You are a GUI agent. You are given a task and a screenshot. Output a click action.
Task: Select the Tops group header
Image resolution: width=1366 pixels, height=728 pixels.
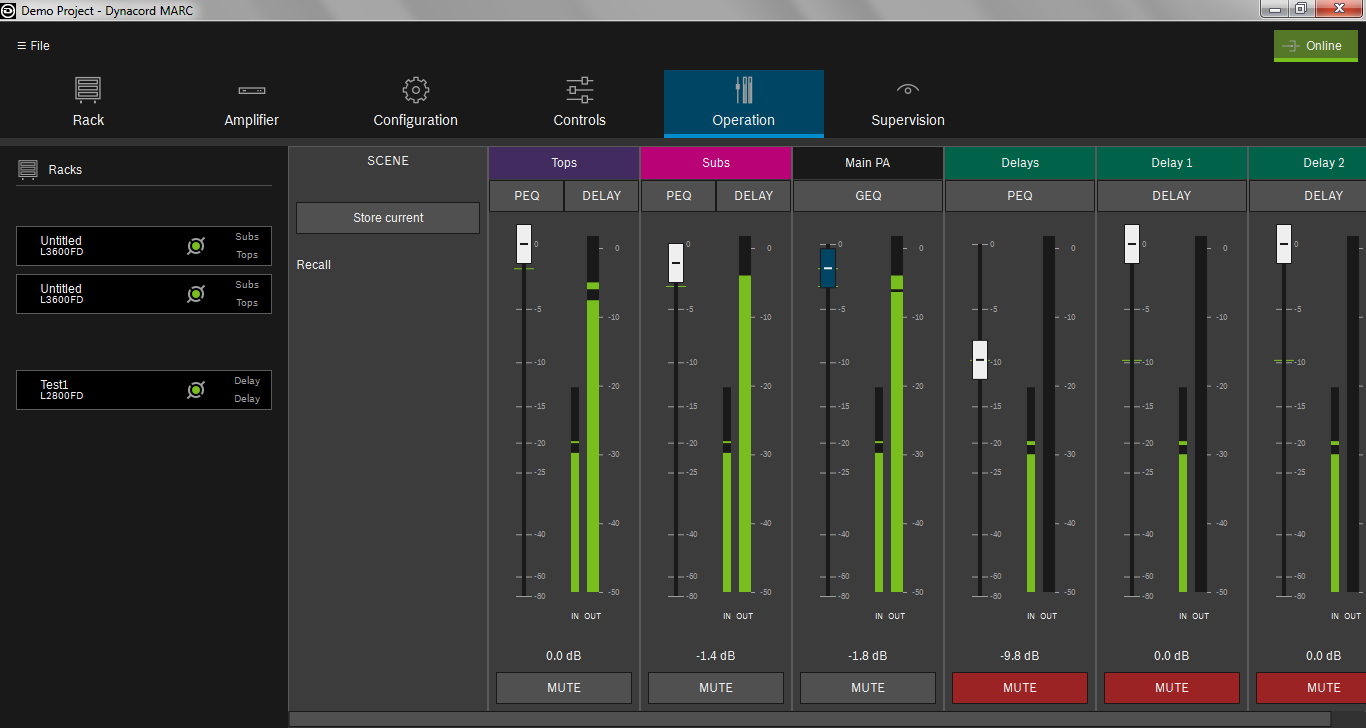(564, 163)
